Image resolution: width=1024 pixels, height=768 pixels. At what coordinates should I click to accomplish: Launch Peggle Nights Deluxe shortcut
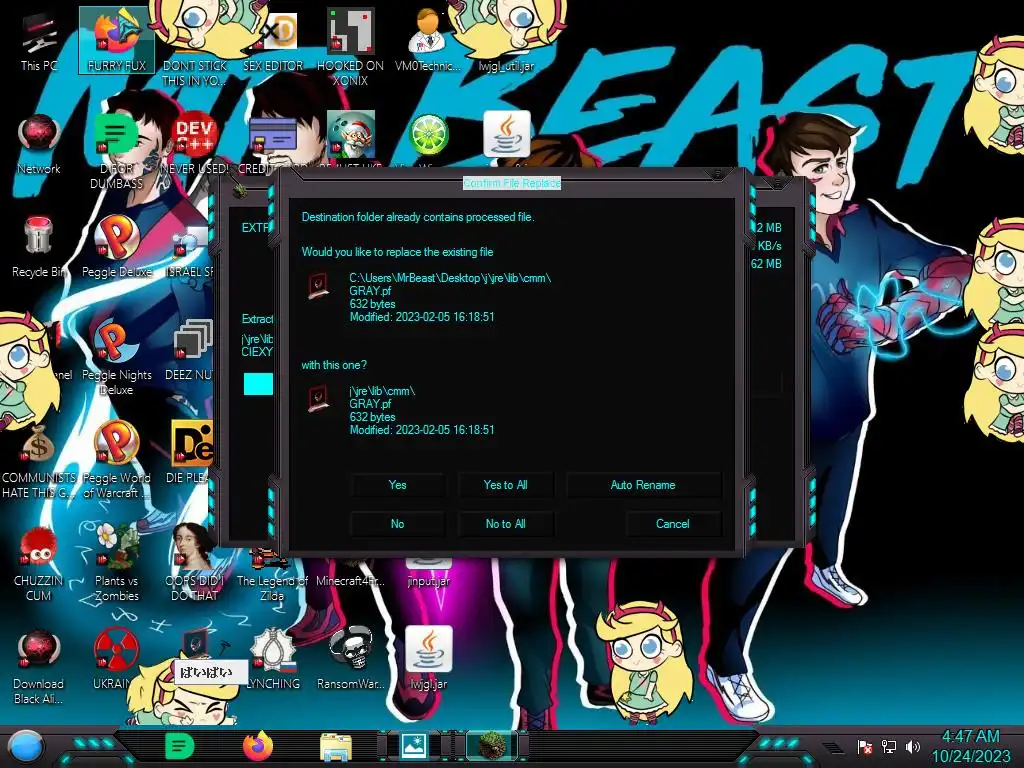coord(117,358)
